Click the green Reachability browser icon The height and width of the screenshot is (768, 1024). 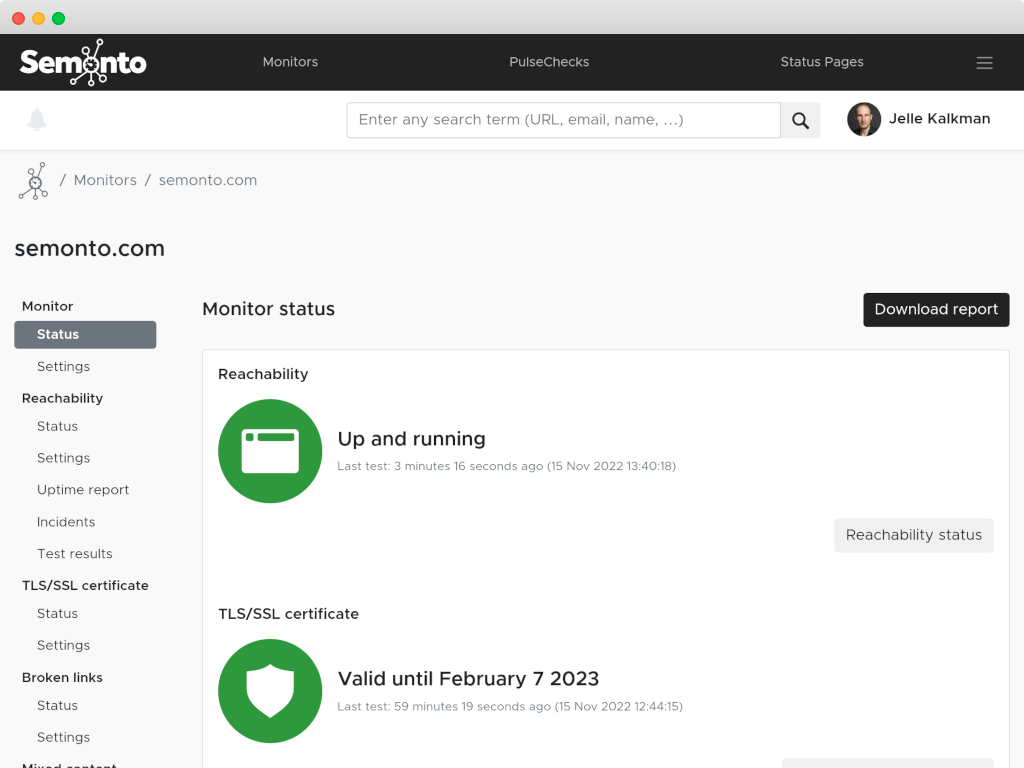270,451
